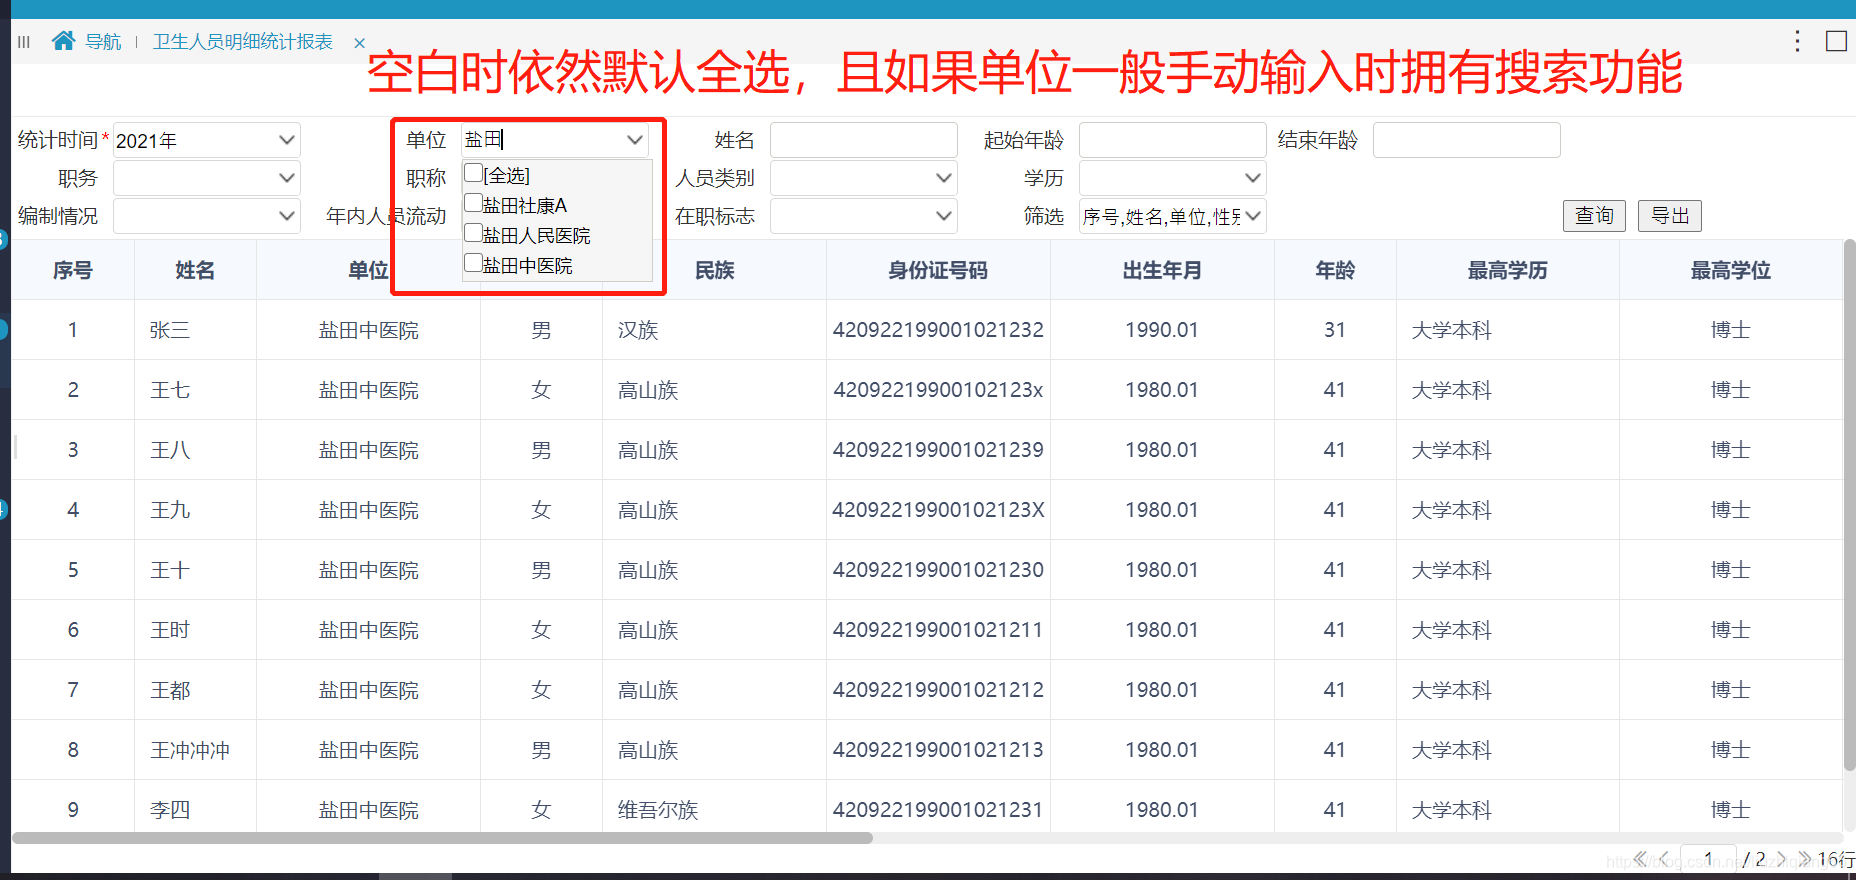1856x880 pixels.
Task: Jump to last page double-right arrows
Action: [1804, 858]
